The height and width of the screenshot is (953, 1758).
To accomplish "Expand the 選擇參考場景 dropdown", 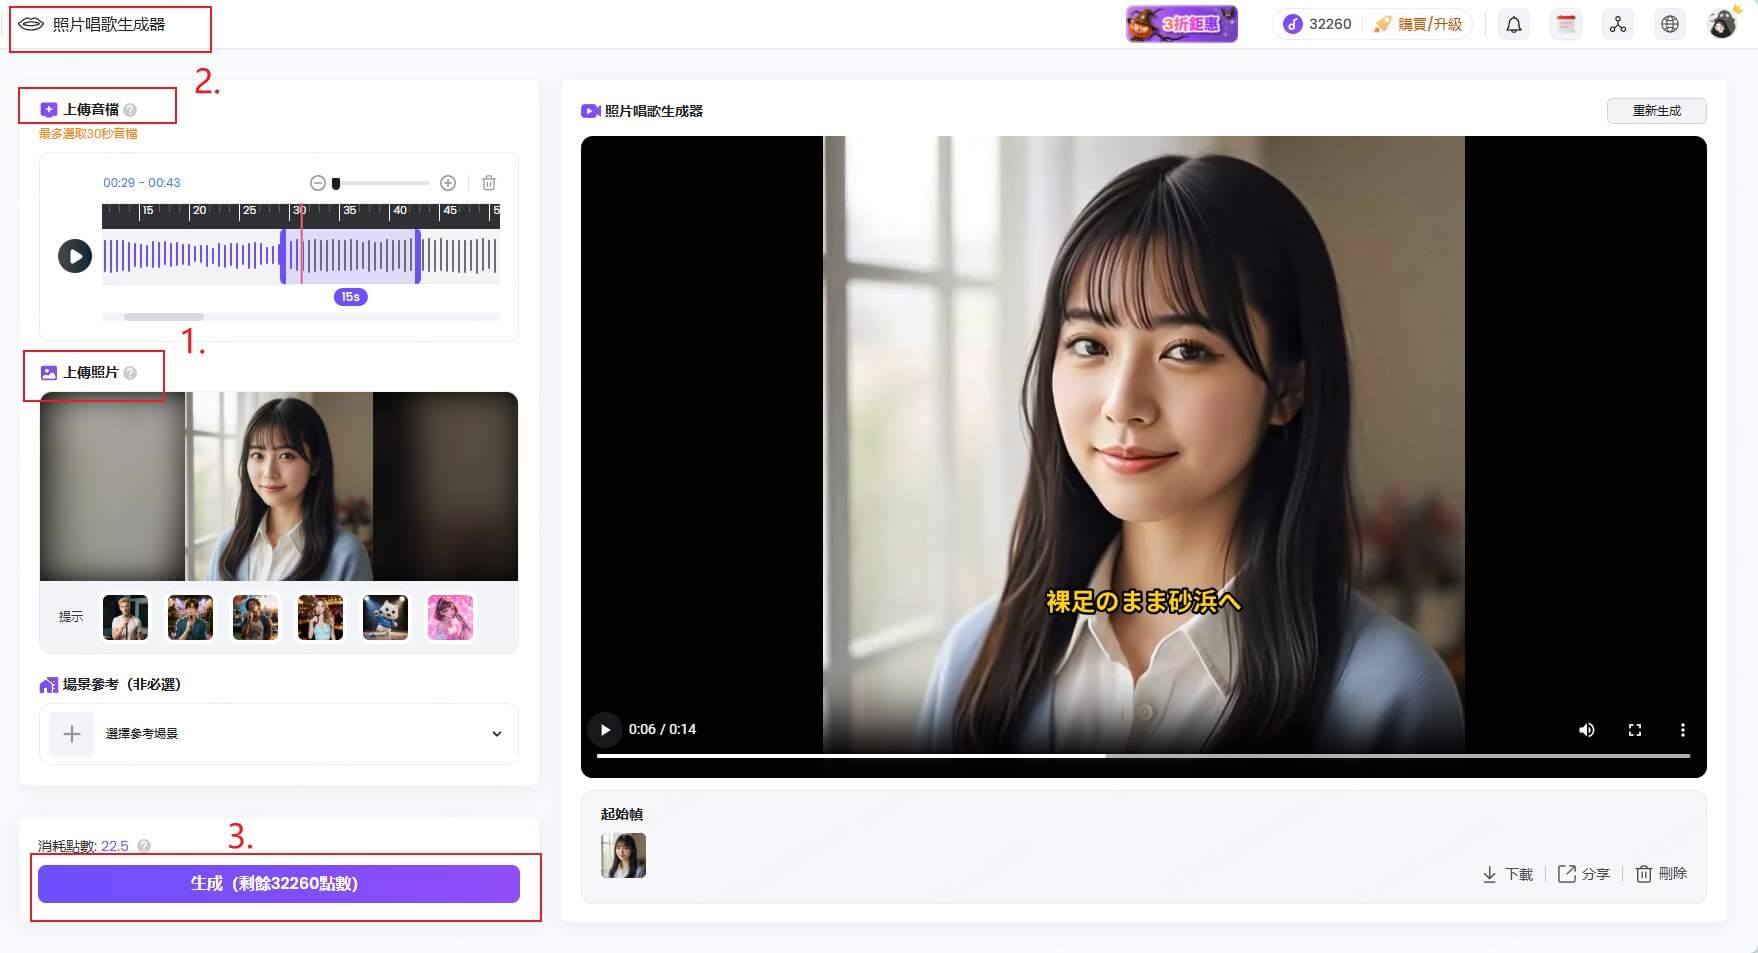I will point(496,734).
